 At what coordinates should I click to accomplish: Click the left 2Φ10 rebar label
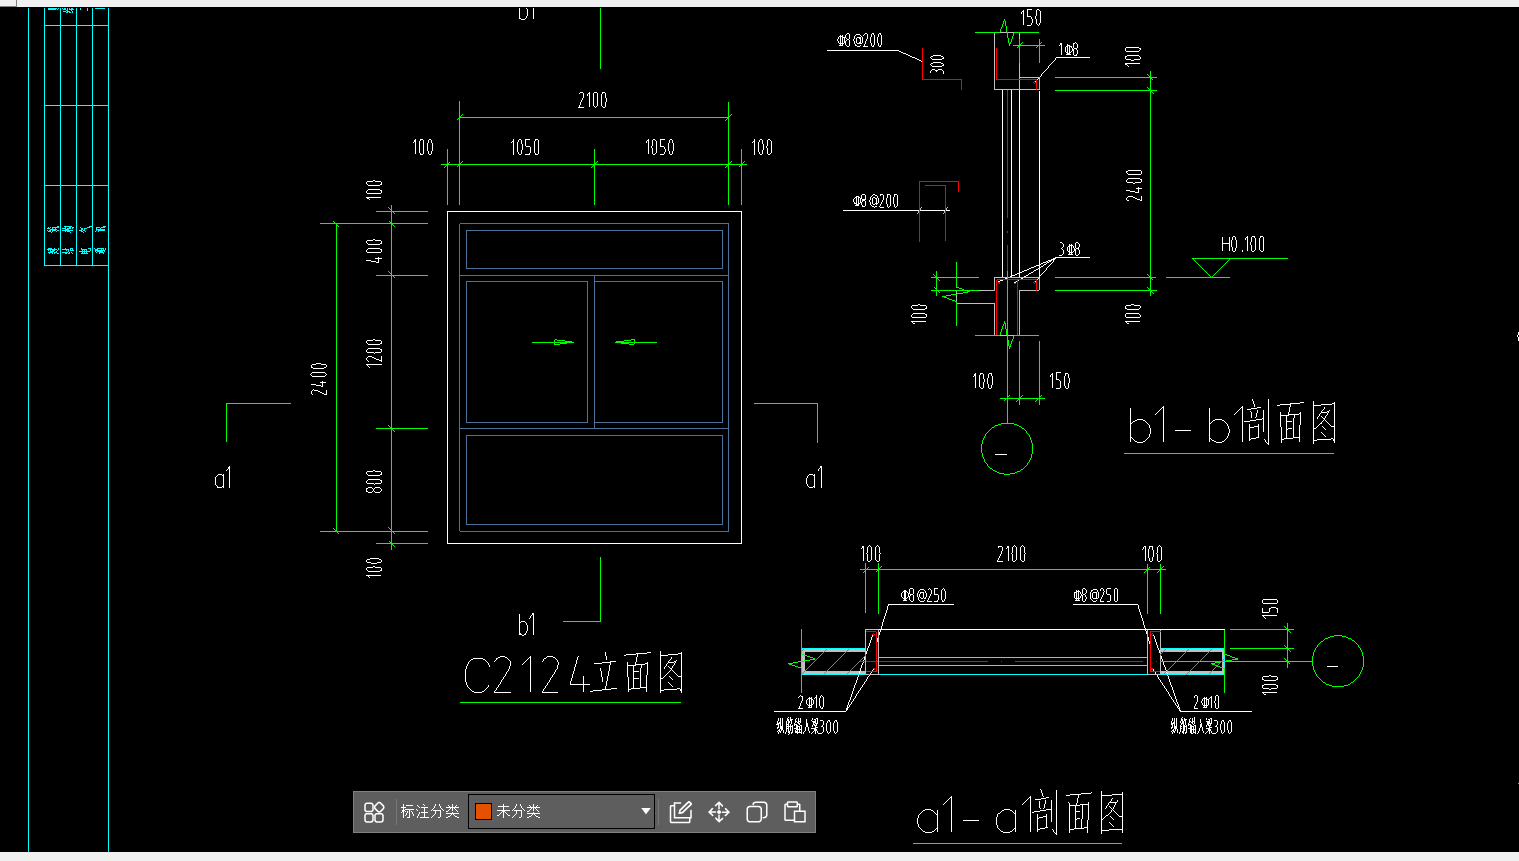pos(811,703)
